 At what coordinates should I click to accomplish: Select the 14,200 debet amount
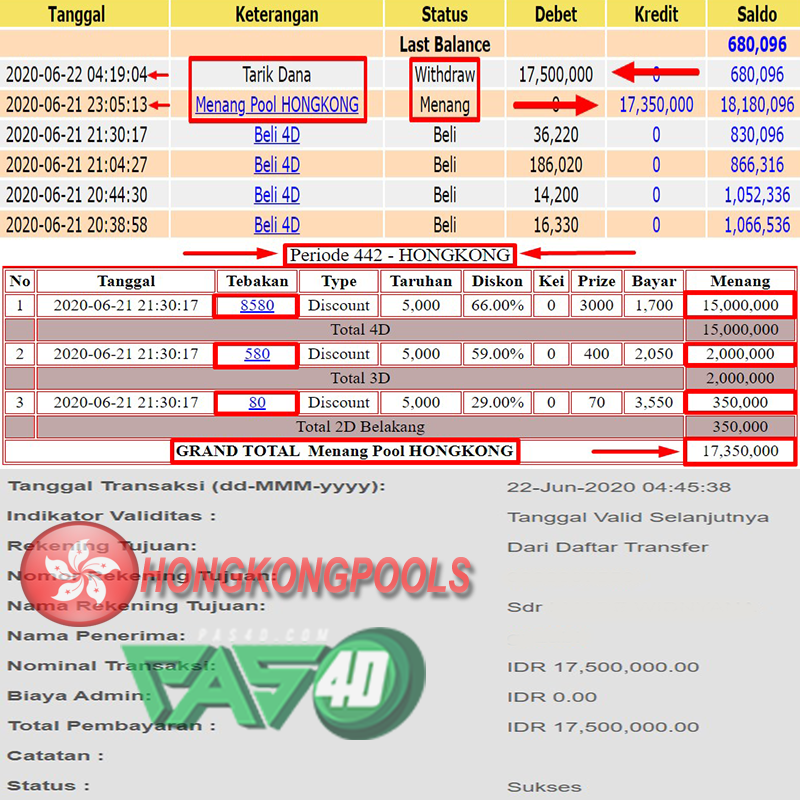[x=556, y=195]
